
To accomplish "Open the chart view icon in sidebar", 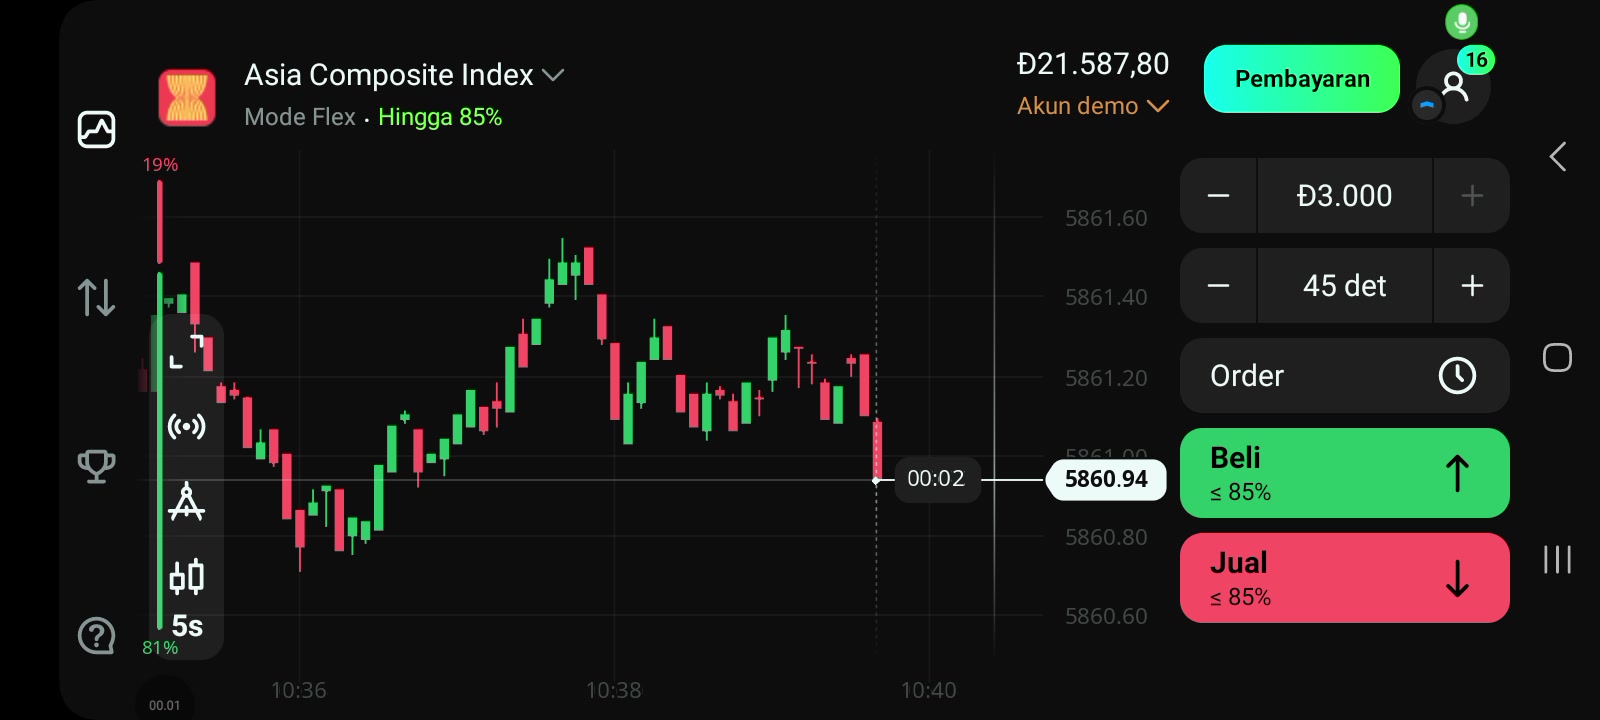I will point(96,129).
